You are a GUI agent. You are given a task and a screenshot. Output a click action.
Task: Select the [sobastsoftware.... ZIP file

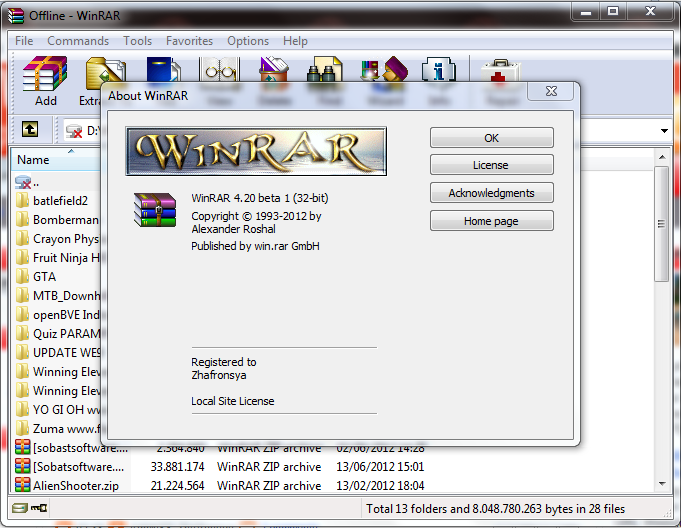click(71, 449)
